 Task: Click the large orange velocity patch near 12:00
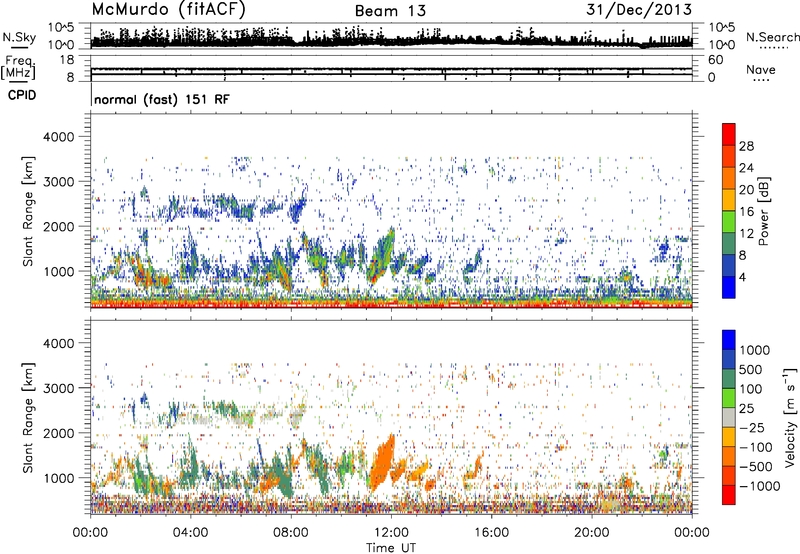point(383,464)
